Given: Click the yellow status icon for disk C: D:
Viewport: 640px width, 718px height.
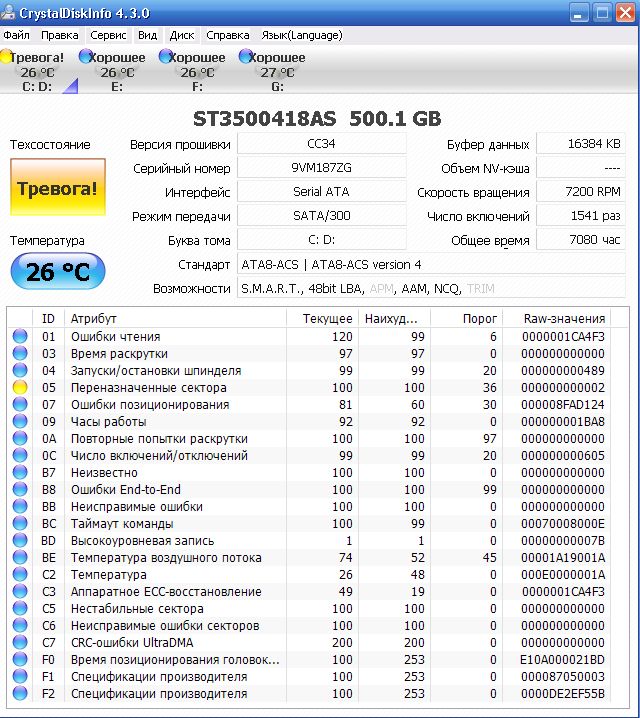Looking at the screenshot, I should coord(6,56).
